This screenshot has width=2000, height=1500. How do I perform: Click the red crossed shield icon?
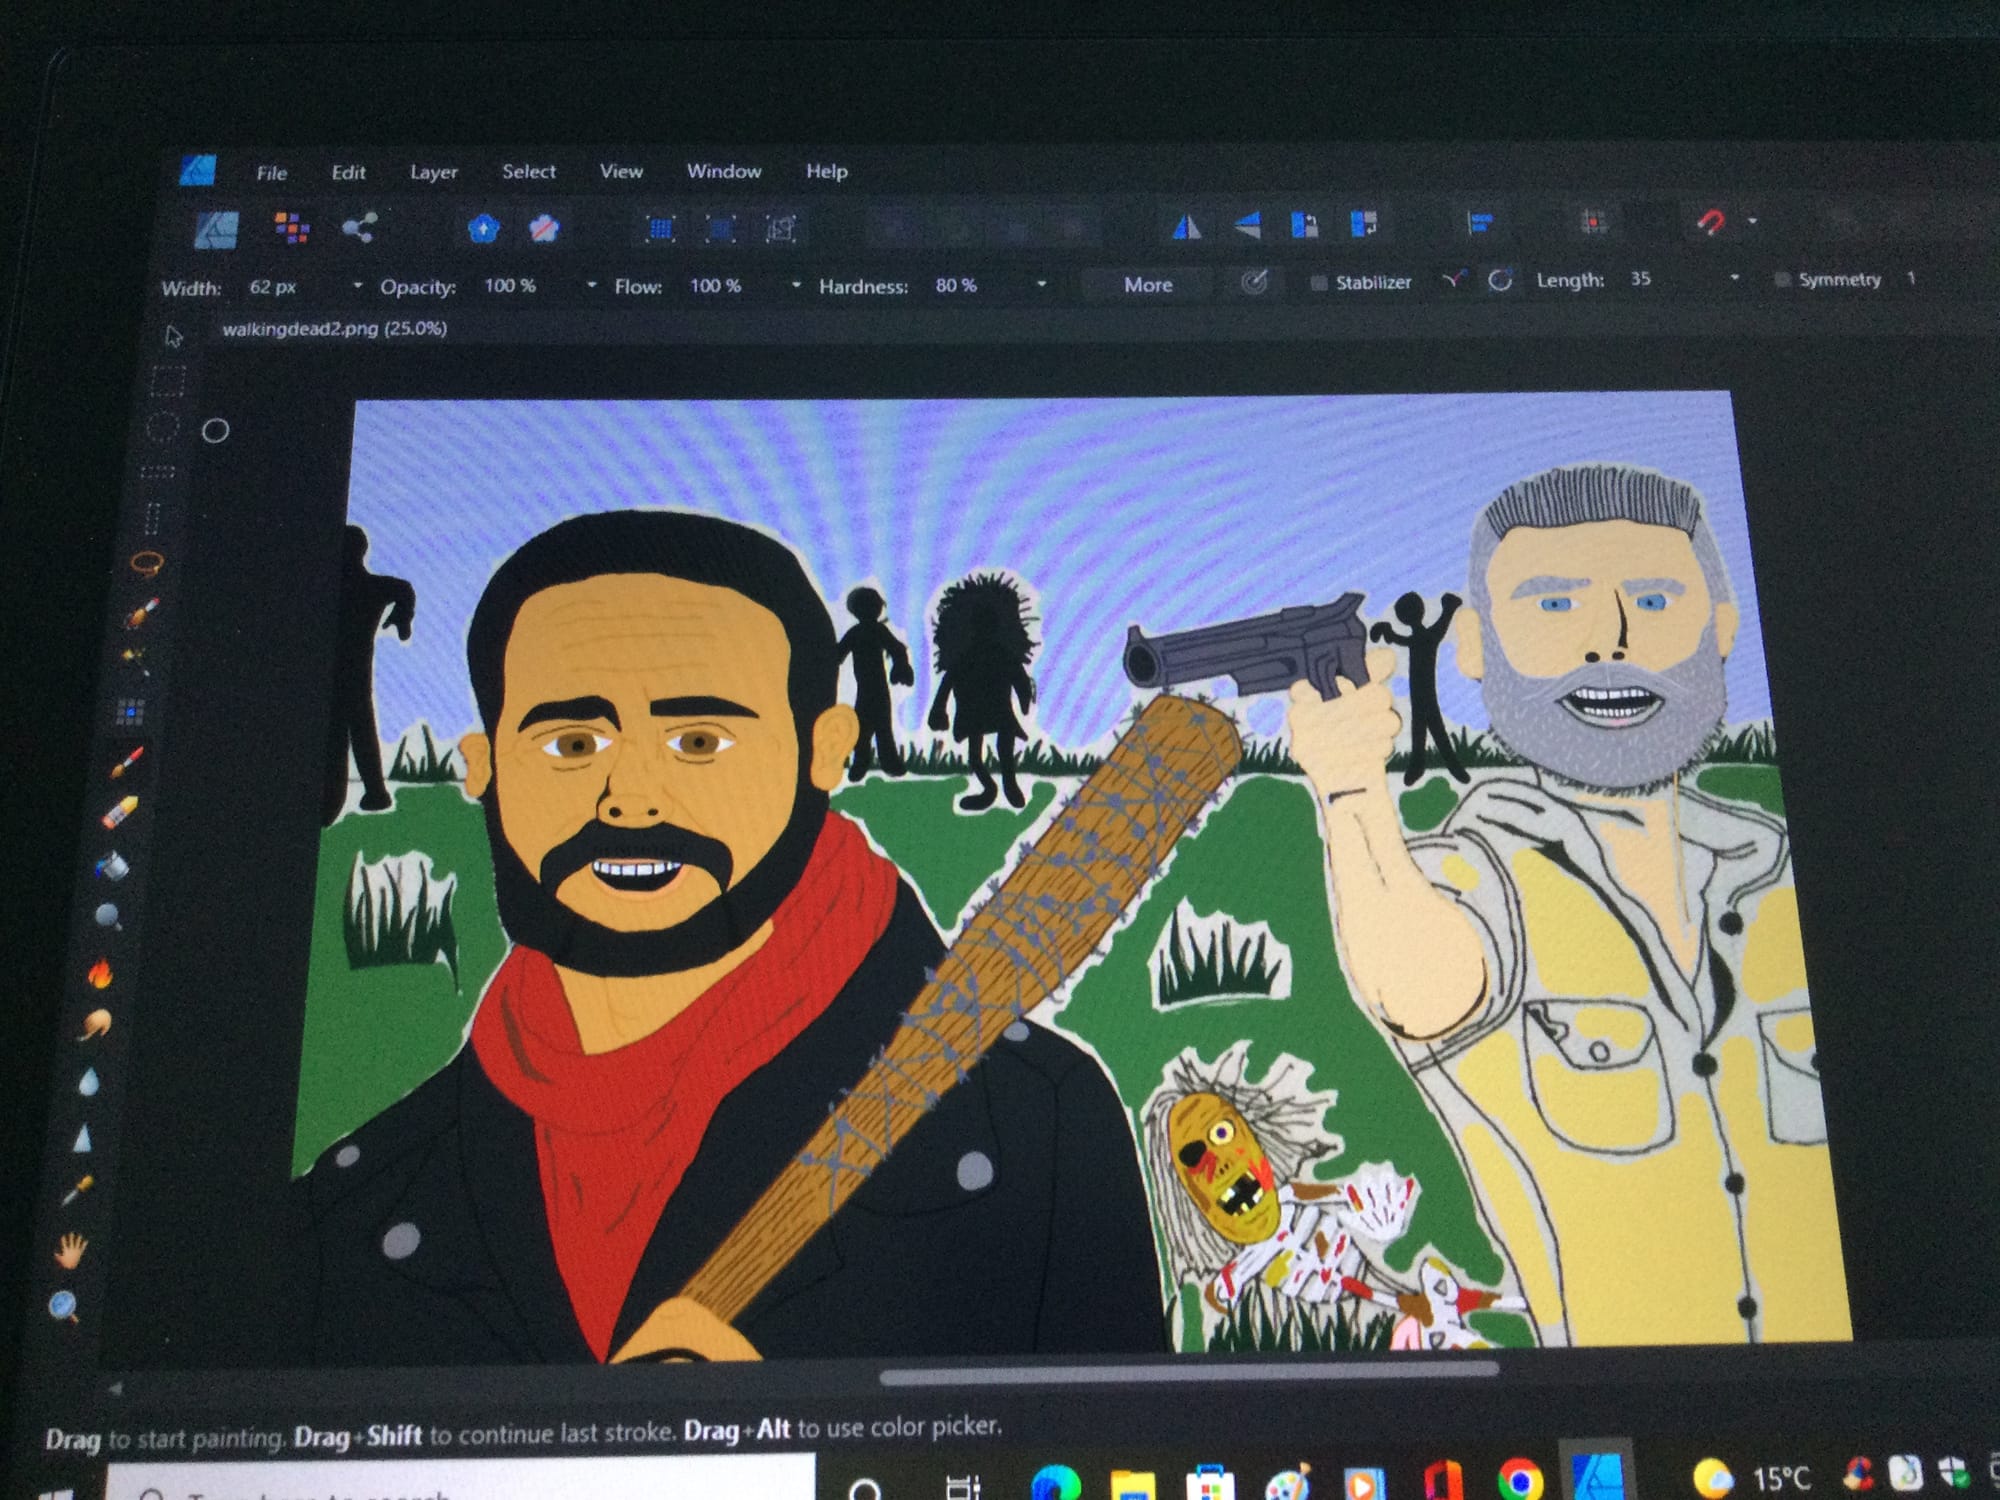click(x=544, y=229)
